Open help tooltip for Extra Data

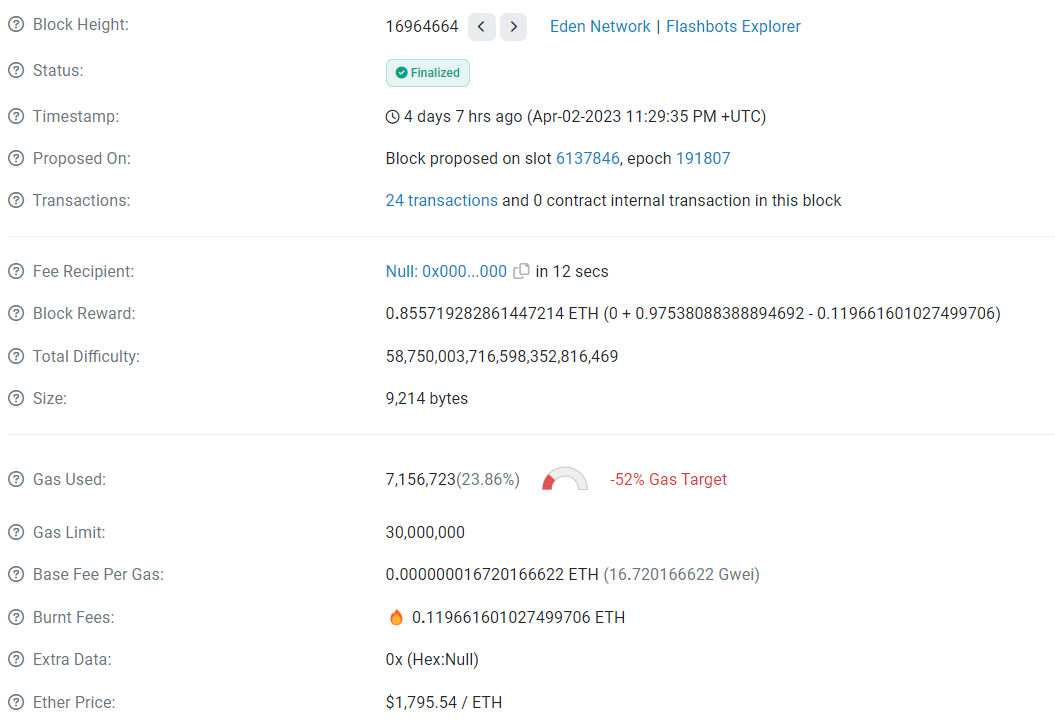14,659
